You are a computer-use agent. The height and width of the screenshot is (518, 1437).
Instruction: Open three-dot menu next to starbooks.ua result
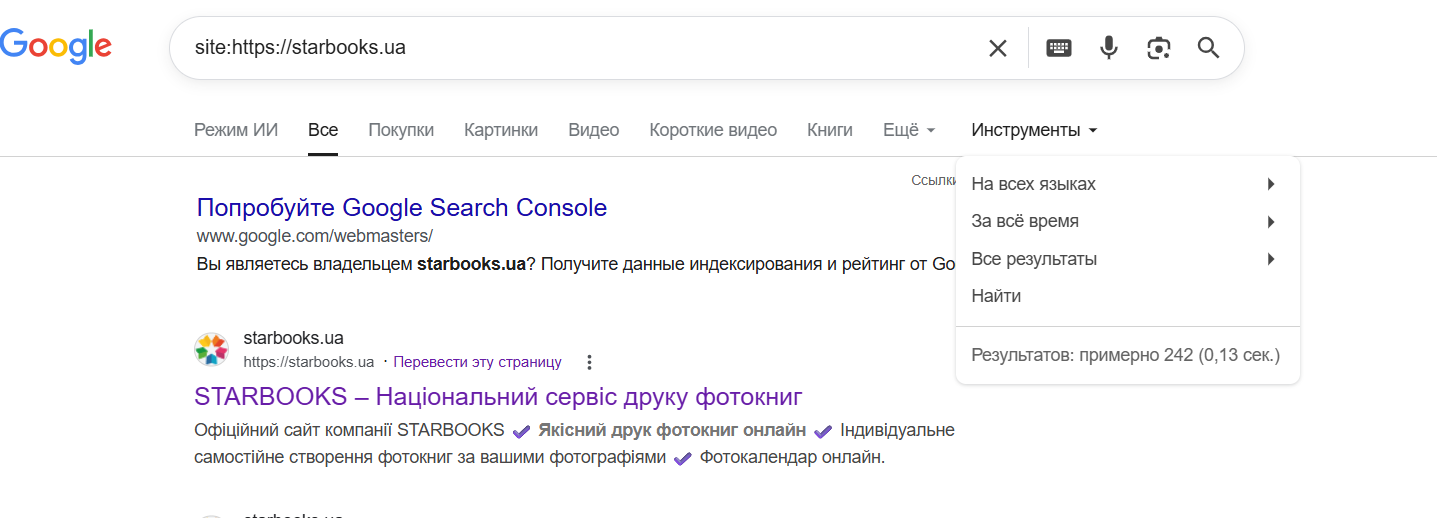click(589, 362)
